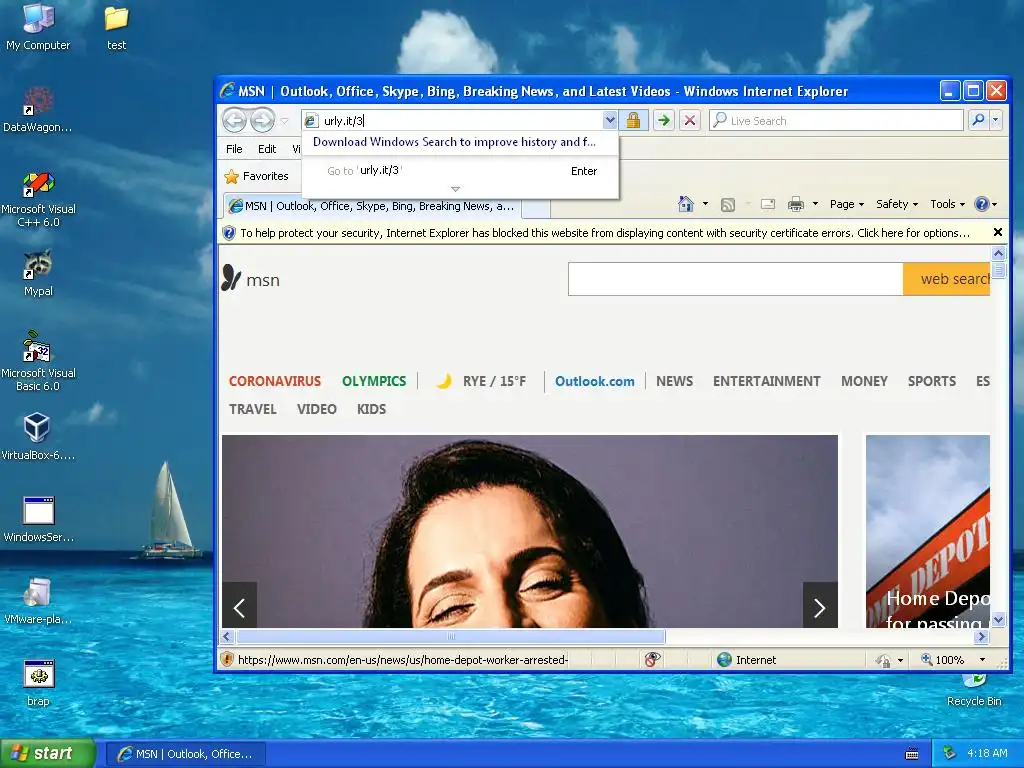Select the brap desktop icon
This screenshot has width=1024, height=768.
pos(38,683)
